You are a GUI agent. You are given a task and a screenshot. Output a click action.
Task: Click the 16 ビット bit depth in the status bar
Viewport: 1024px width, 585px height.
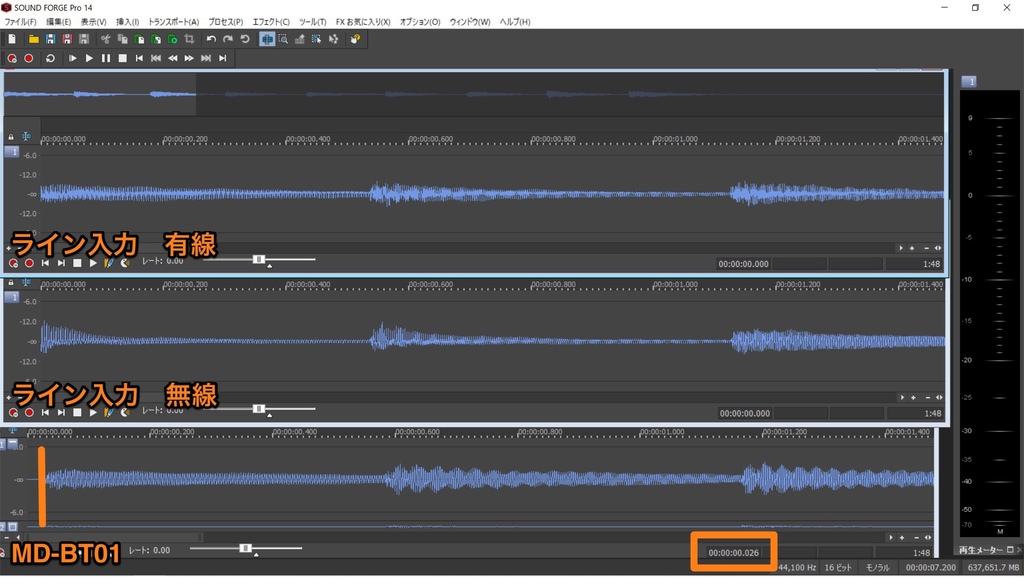coord(838,568)
